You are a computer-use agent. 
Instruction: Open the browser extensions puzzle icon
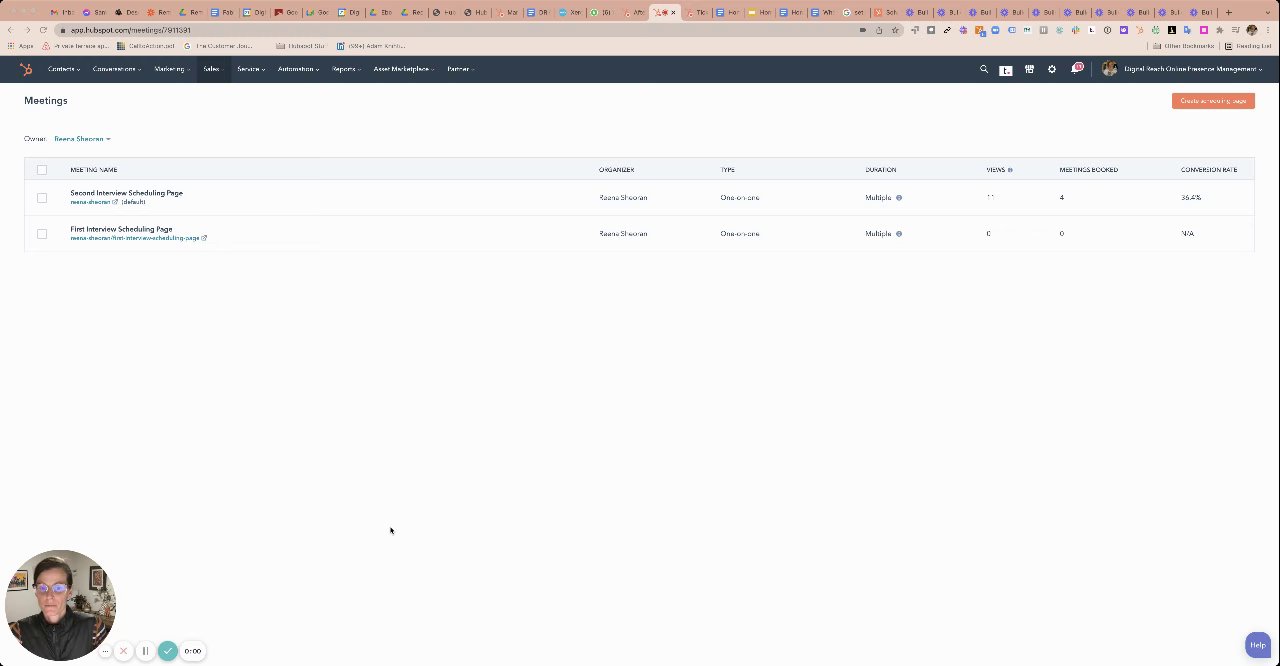click(x=1219, y=30)
